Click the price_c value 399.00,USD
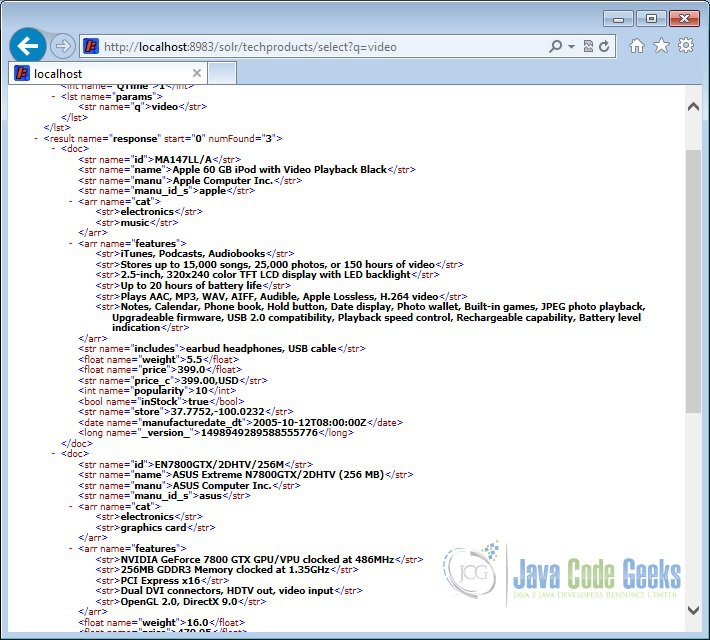The image size is (710, 640). (x=210, y=380)
